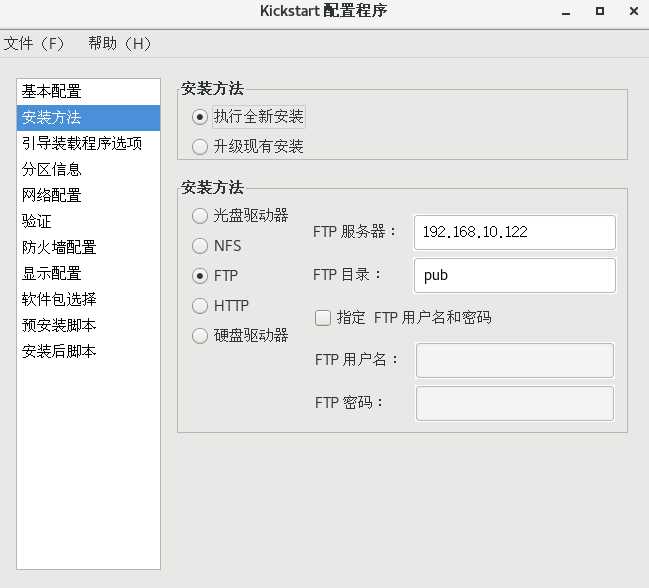Click the FTP 服务器 address field
The width and height of the screenshot is (649, 588).
[514, 232]
